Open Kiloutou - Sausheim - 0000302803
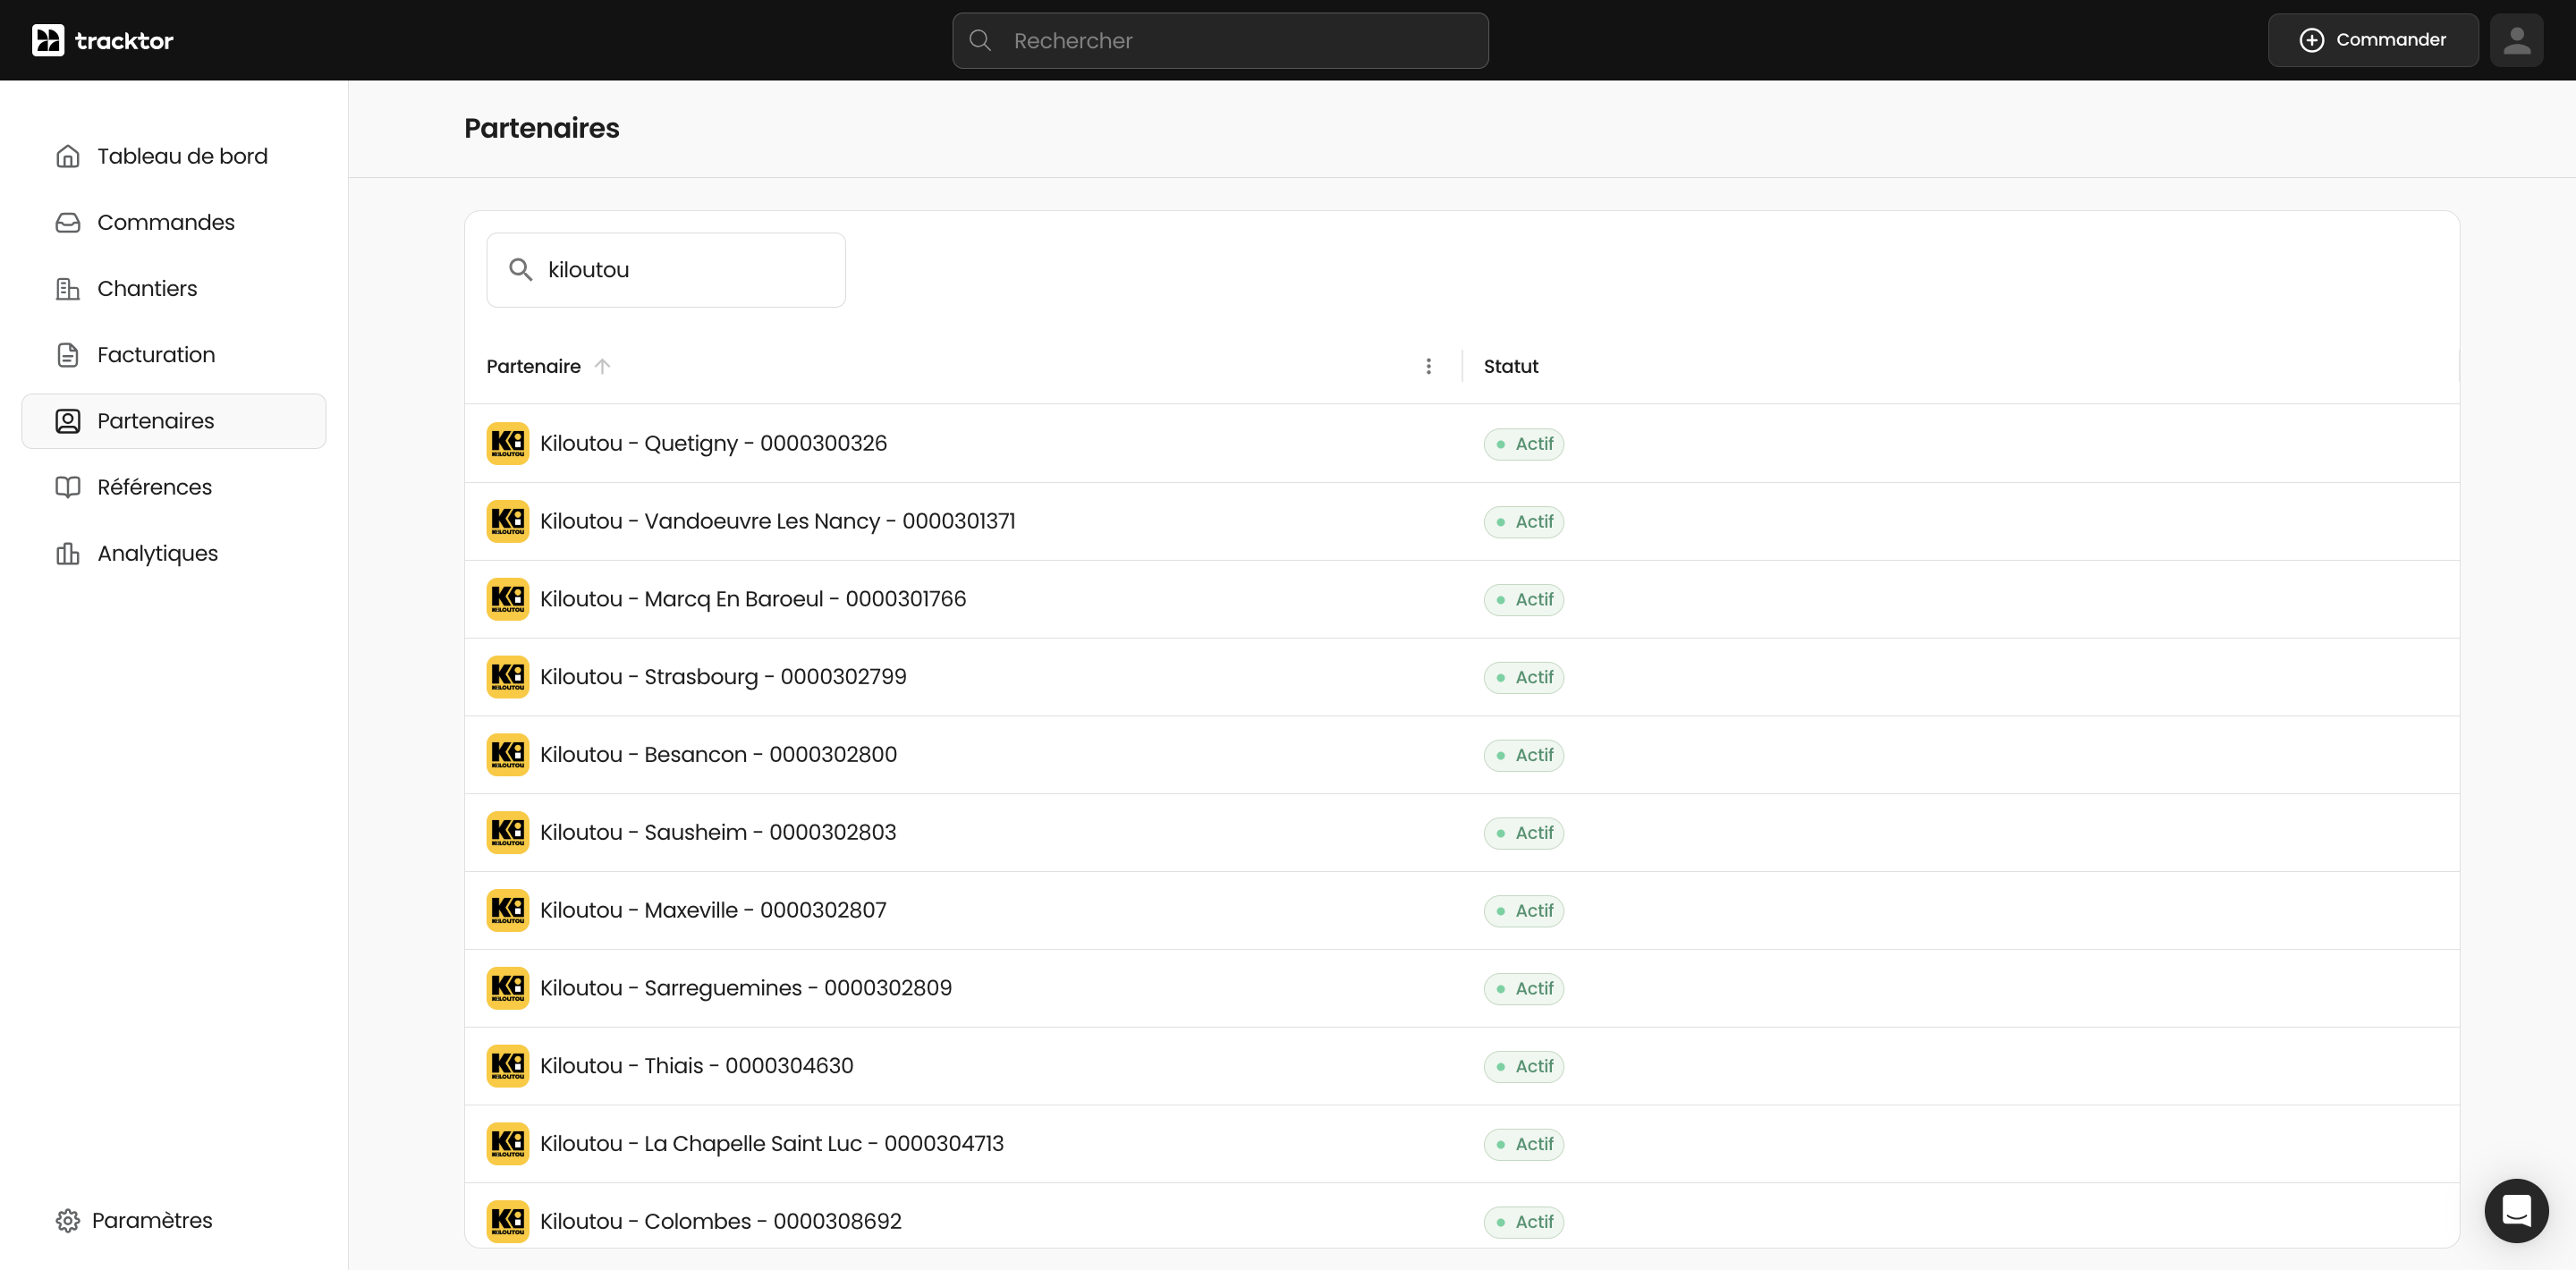The width and height of the screenshot is (2576, 1270). click(x=718, y=832)
